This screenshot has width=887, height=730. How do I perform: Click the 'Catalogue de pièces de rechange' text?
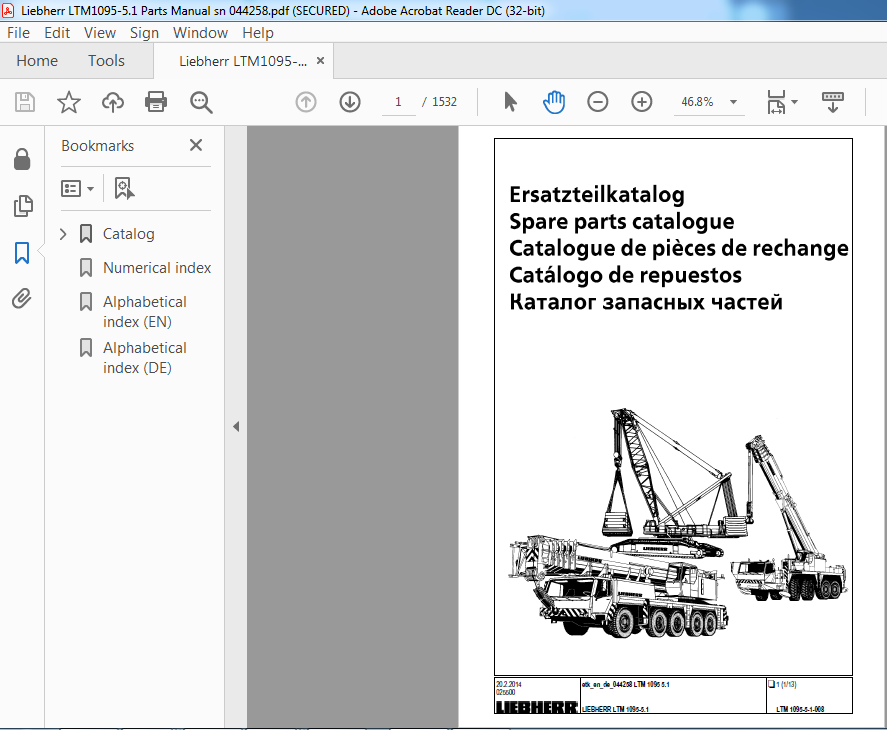click(x=679, y=248)
